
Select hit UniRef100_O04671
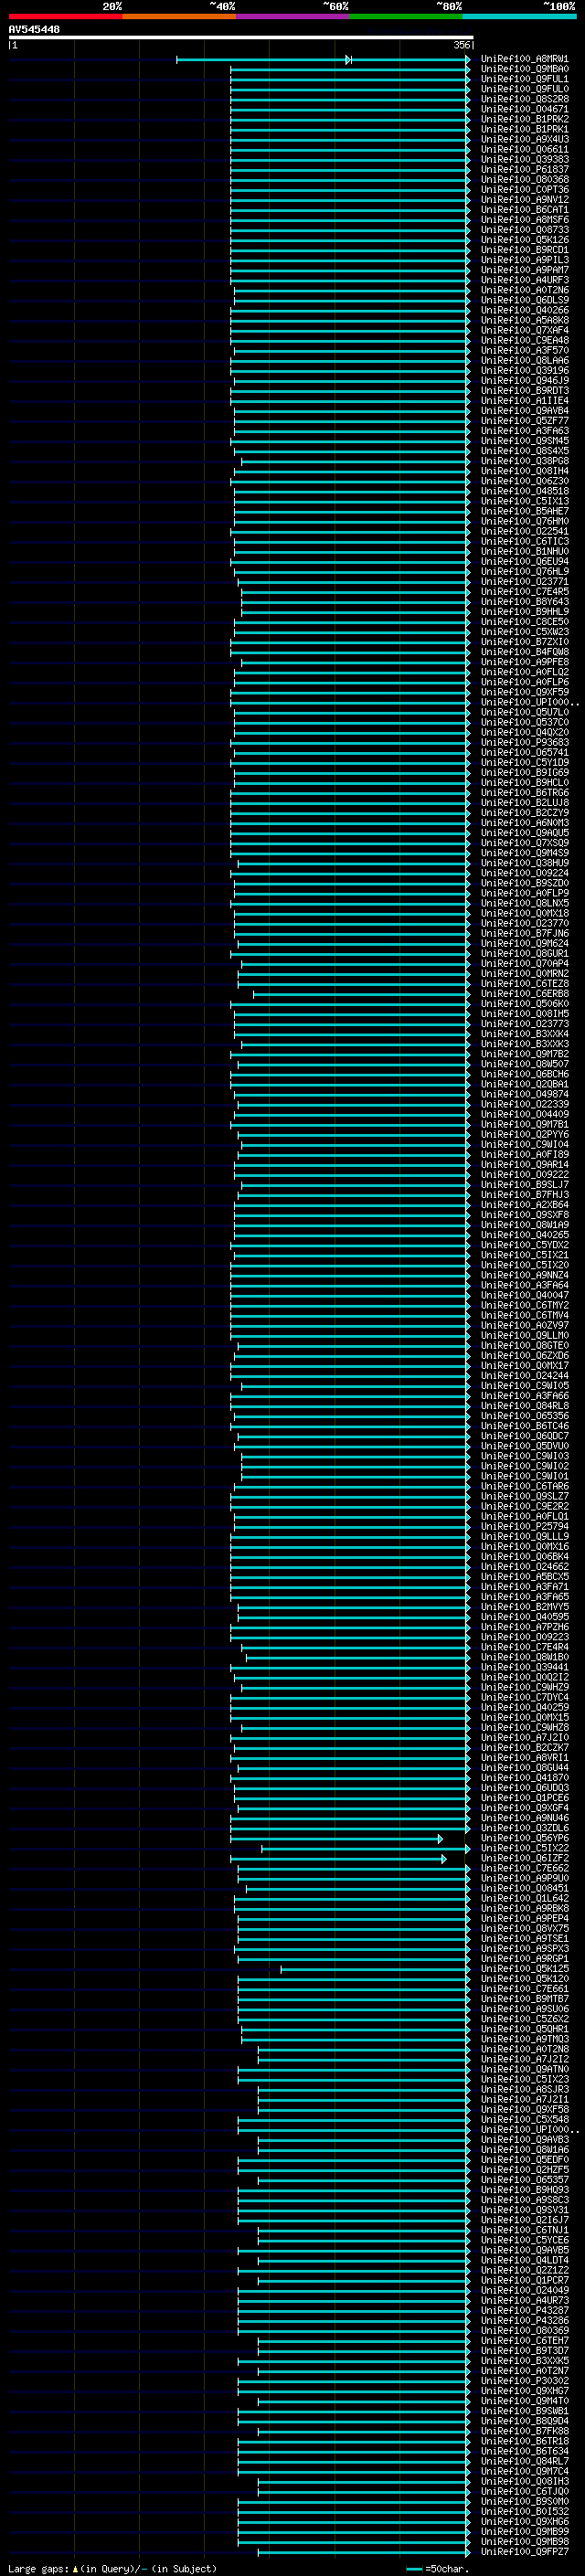click(524, 109)
